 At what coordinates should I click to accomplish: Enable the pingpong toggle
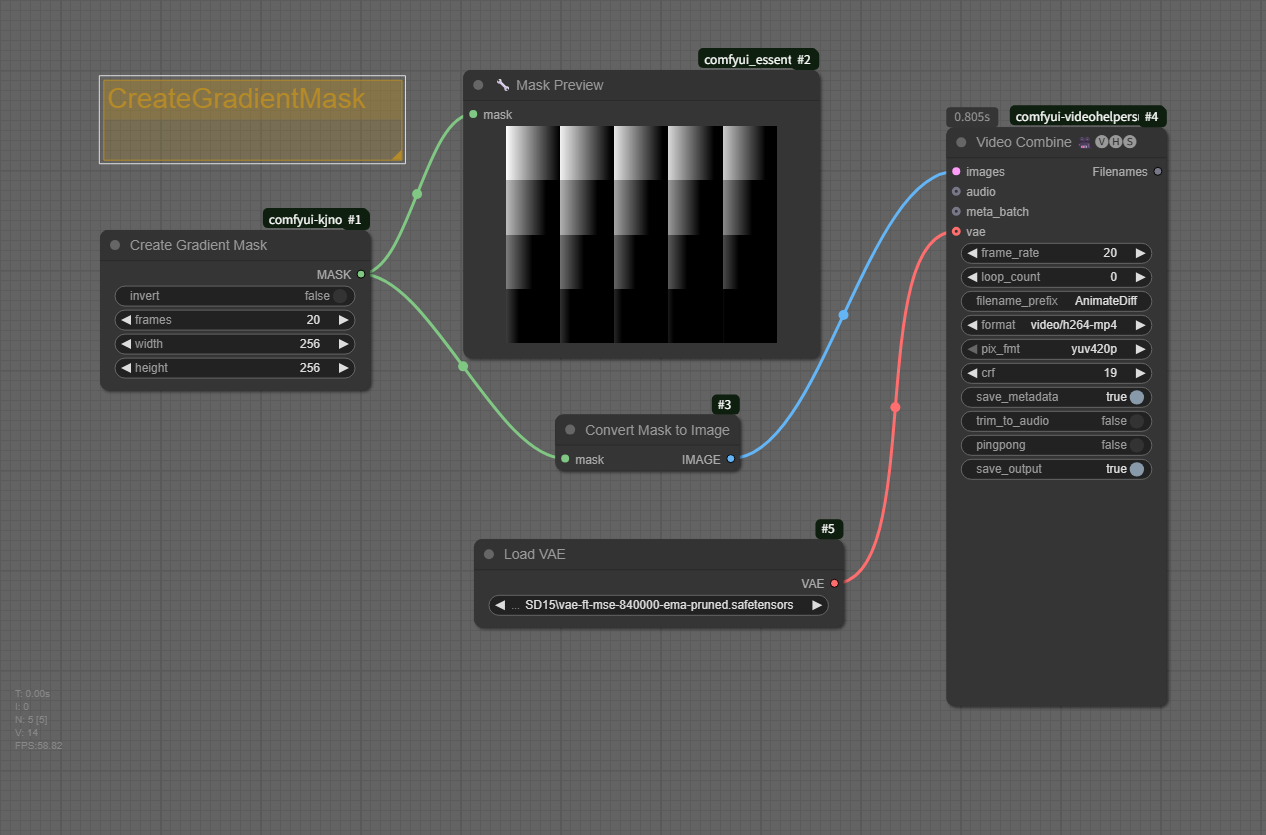coord(1136,445)
